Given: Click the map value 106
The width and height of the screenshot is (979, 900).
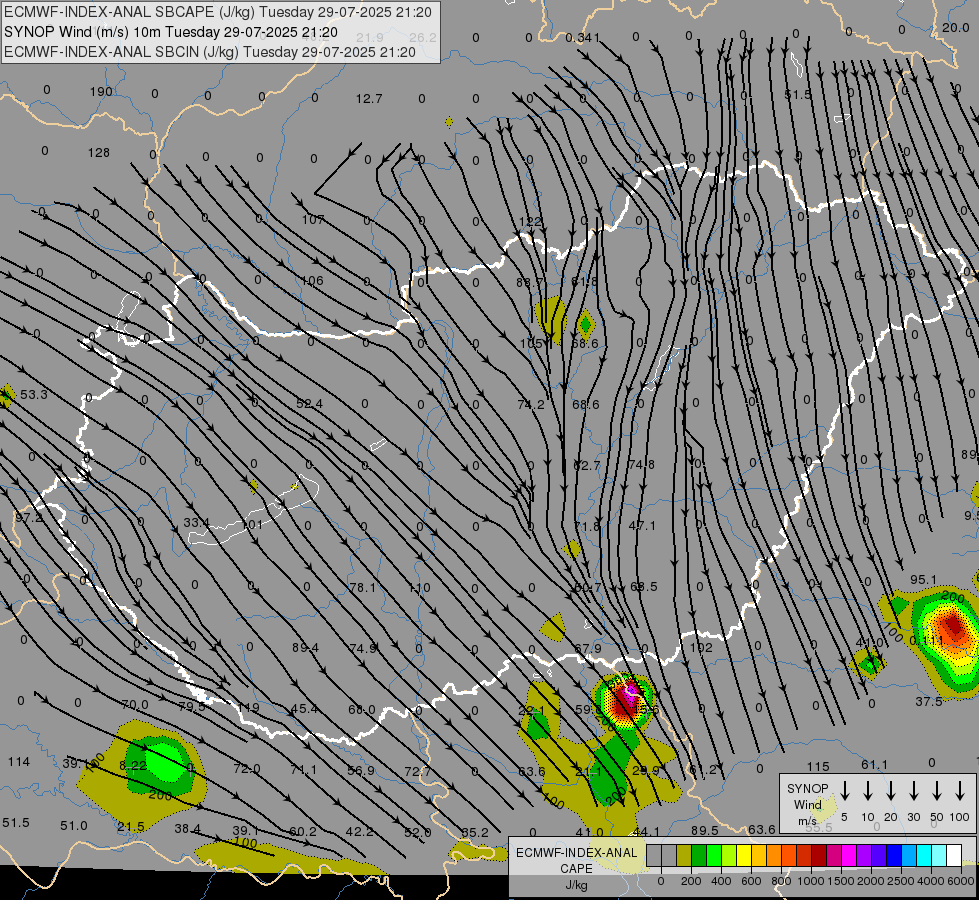Looking at the screenshot, I should click(x=312, y=281).
